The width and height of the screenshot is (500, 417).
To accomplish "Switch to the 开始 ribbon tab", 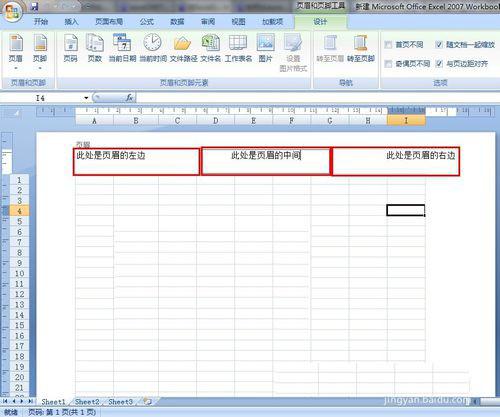I will 41,22.
